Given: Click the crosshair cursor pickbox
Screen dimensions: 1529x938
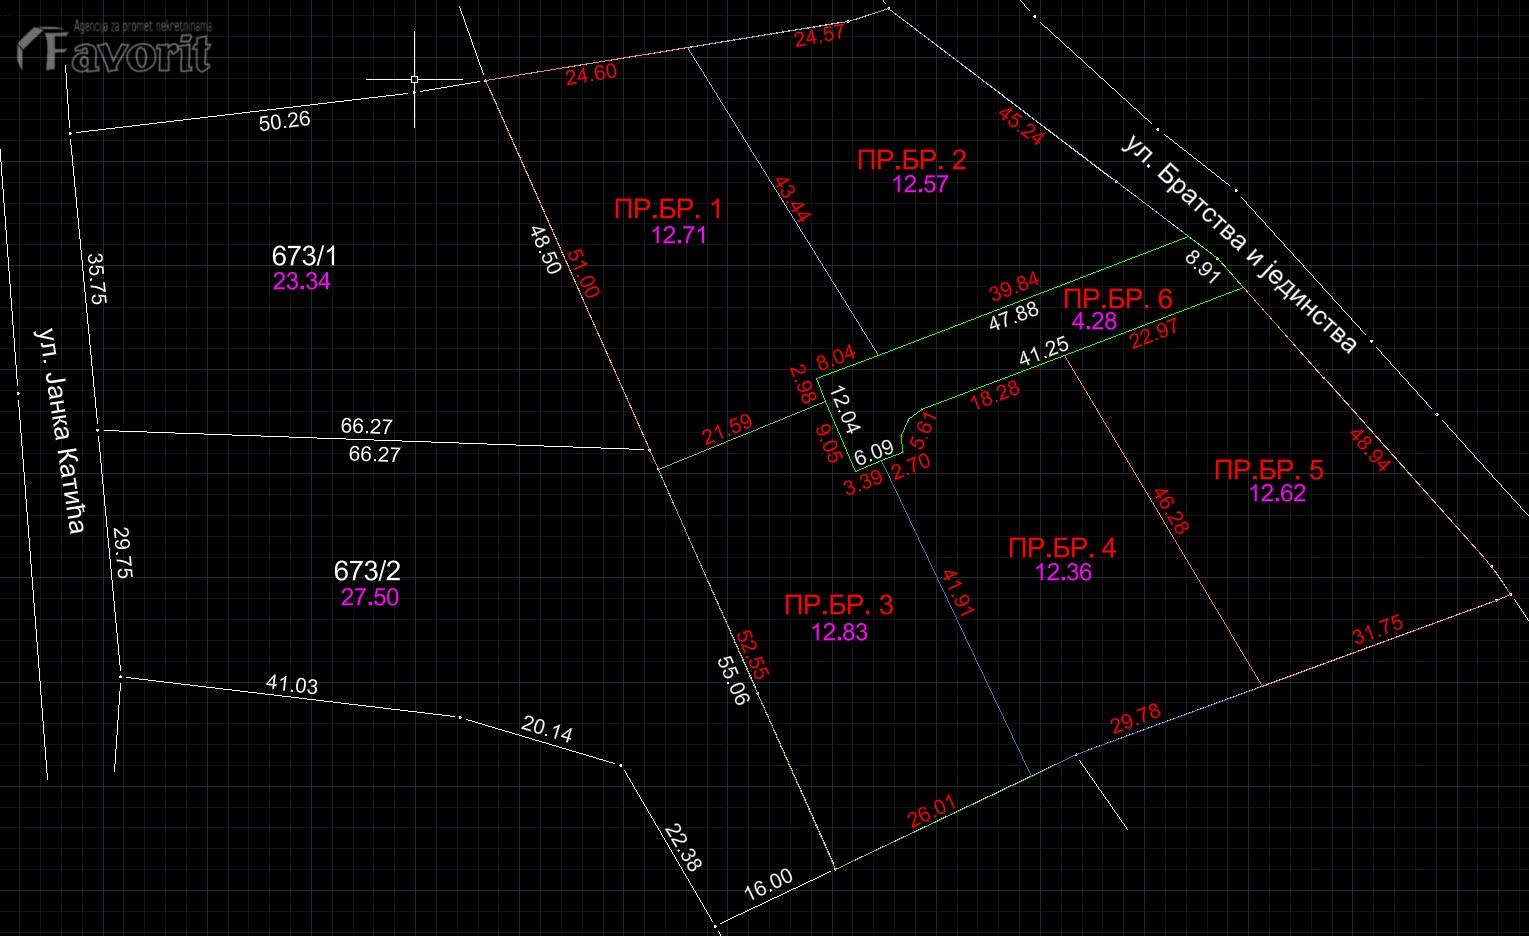Looking at the screenshot, I should pos(414,79).
